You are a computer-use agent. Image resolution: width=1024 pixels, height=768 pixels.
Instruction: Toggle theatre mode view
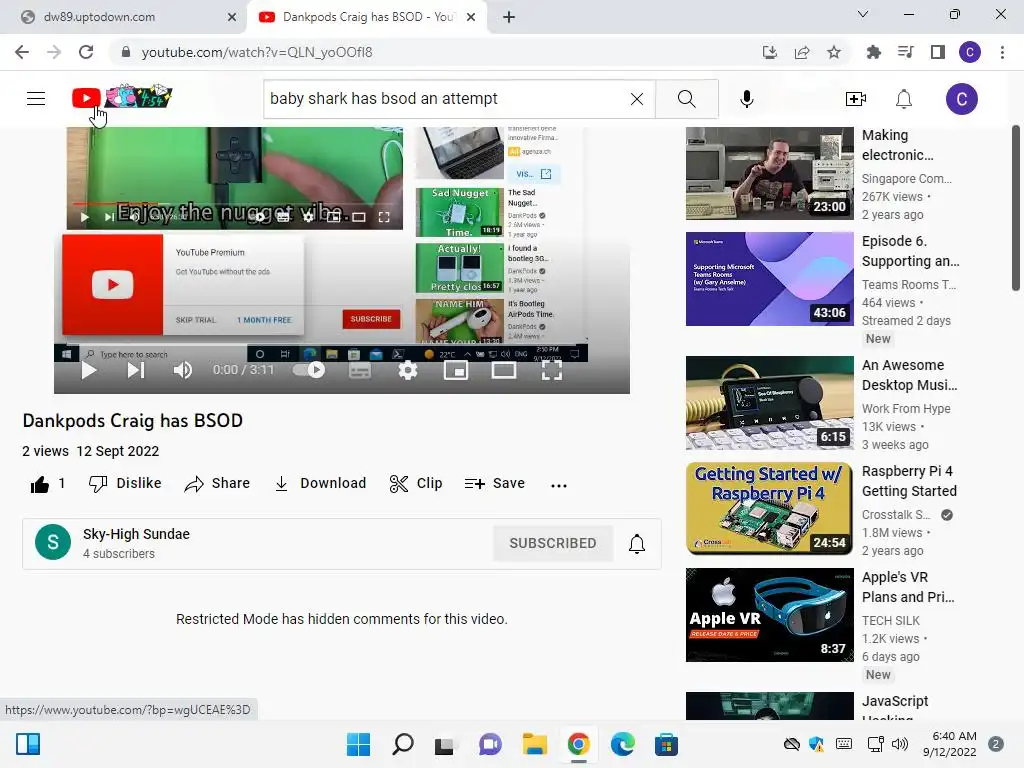(504, 370)
